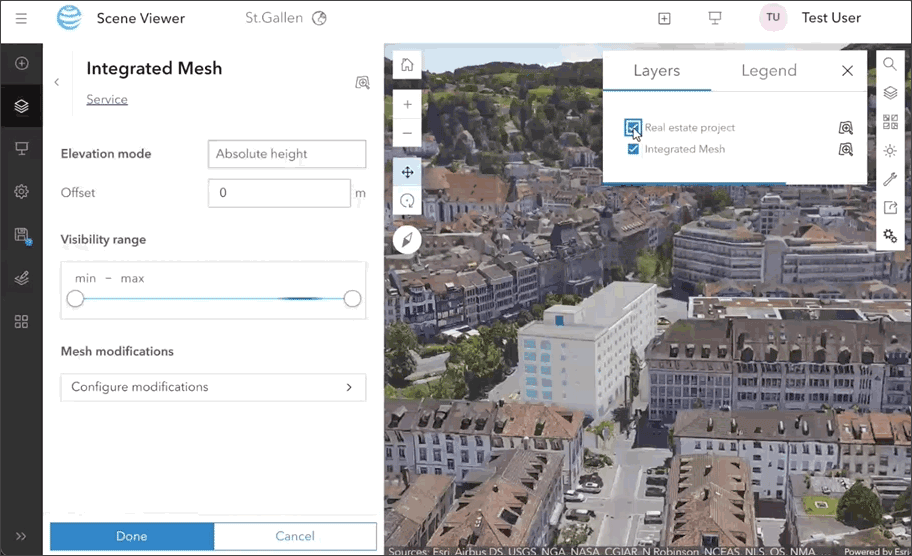Select the Rotate tool on map

coord(407,201)
